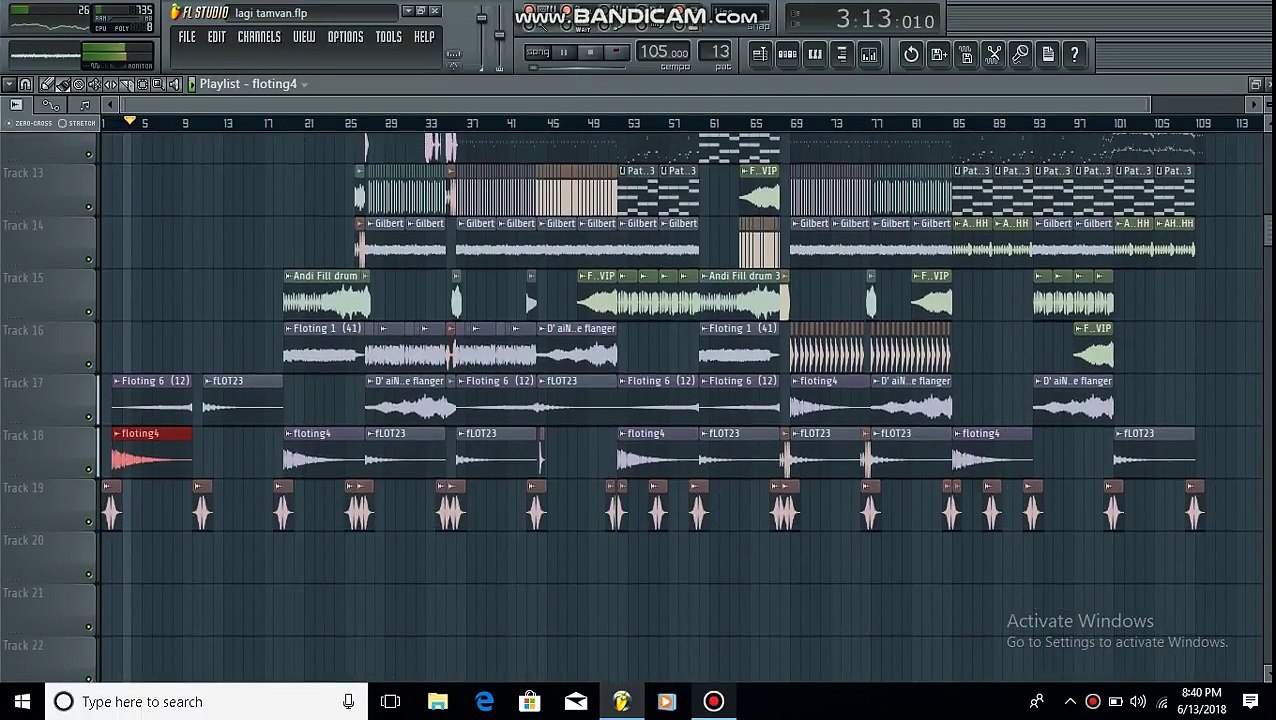Open first fLOT23 clip menu arrow on Track 17
The height and width of the screenshot is (720, 1276).
[x=208, y=381]
